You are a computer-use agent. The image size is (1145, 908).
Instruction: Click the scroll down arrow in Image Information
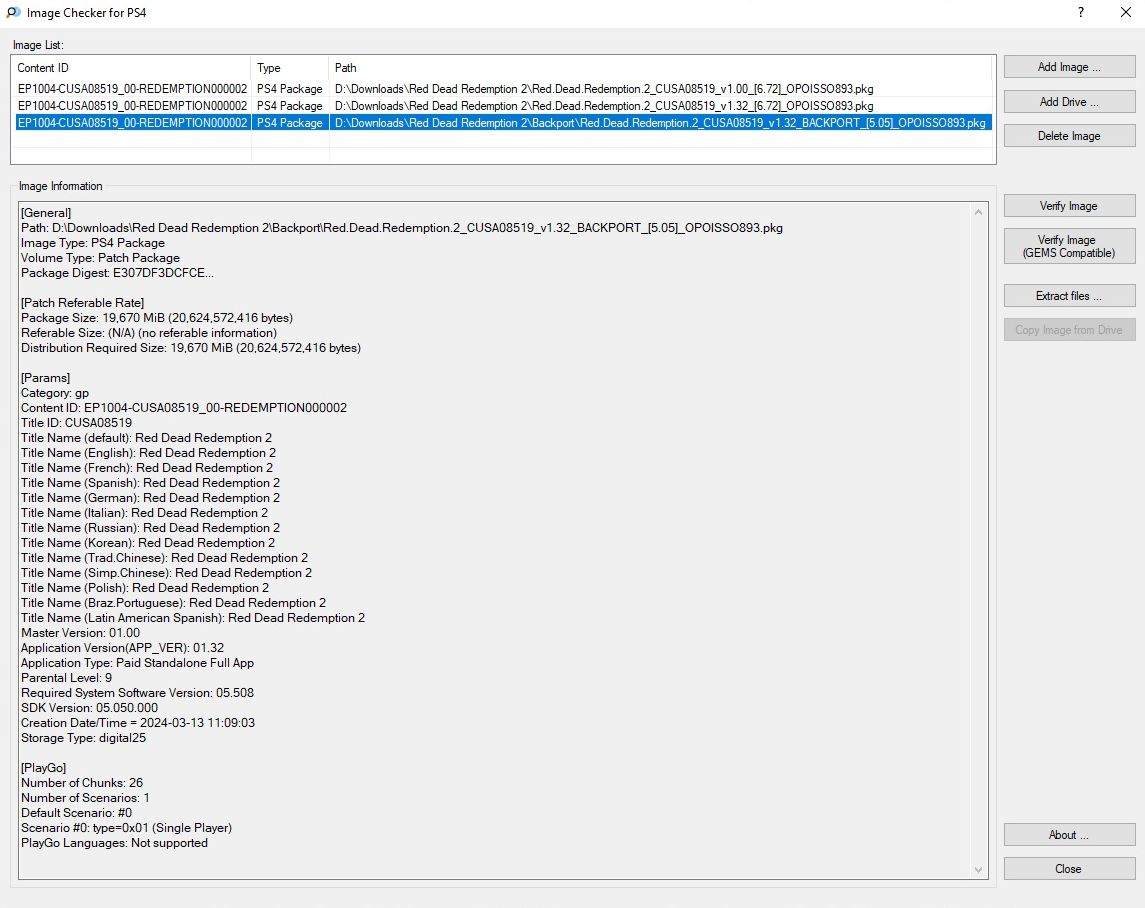point(979,869)
